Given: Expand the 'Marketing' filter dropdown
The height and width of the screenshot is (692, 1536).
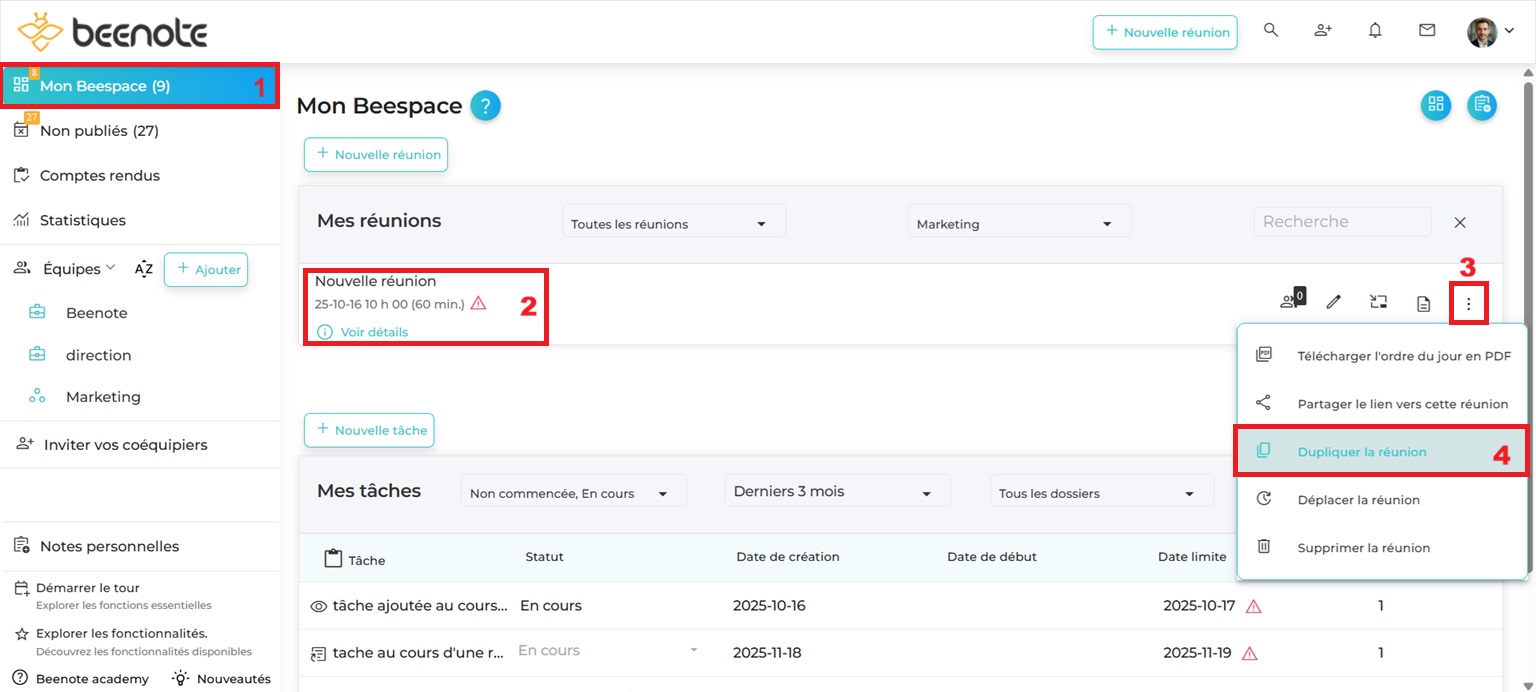Looking at the screenshot, I should 1019,223.
